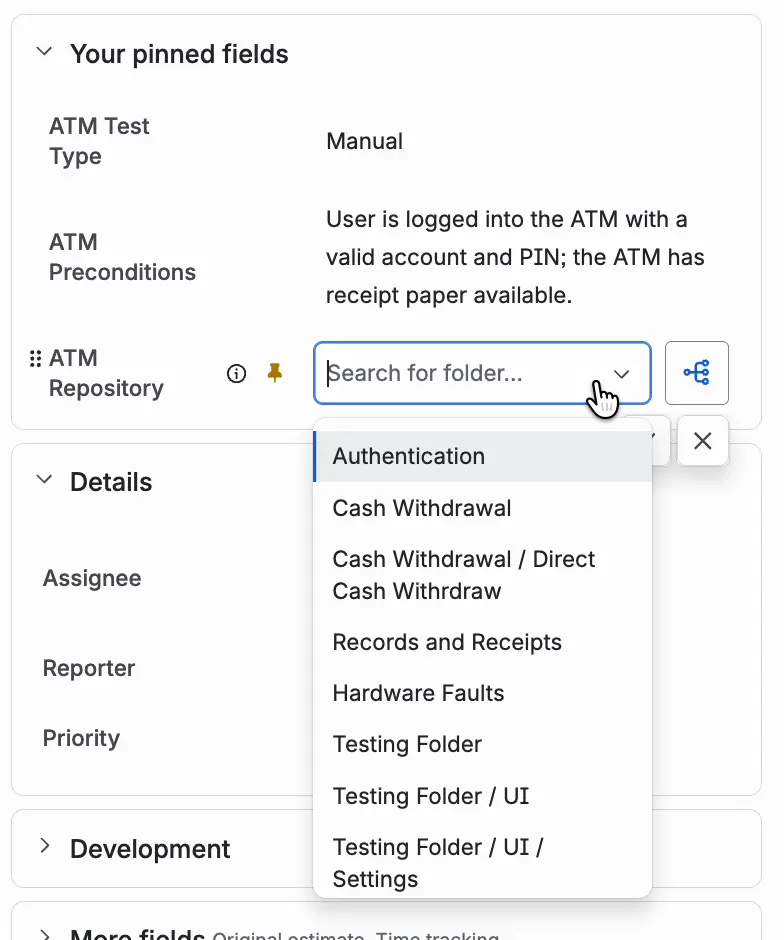This screenshot has height=940, width=784.
Task: Open the folder tree view icon button
Action: pos(696,373)
